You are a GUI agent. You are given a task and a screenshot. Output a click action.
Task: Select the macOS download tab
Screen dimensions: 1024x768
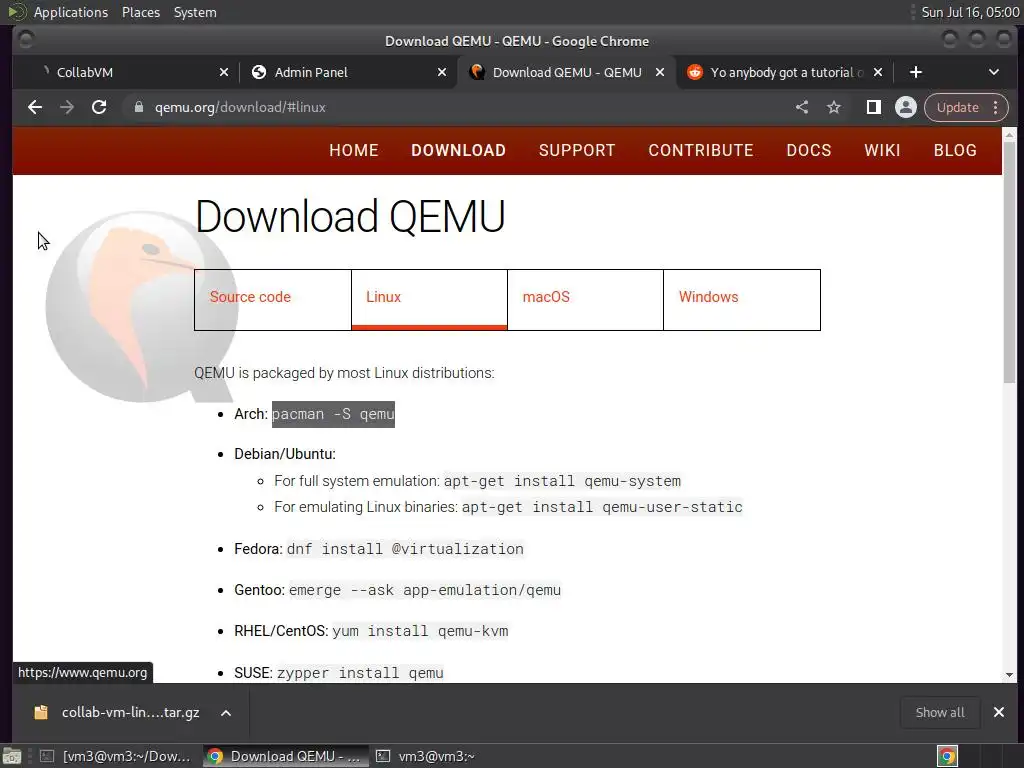pyautogui.click(x=585, y=300)
